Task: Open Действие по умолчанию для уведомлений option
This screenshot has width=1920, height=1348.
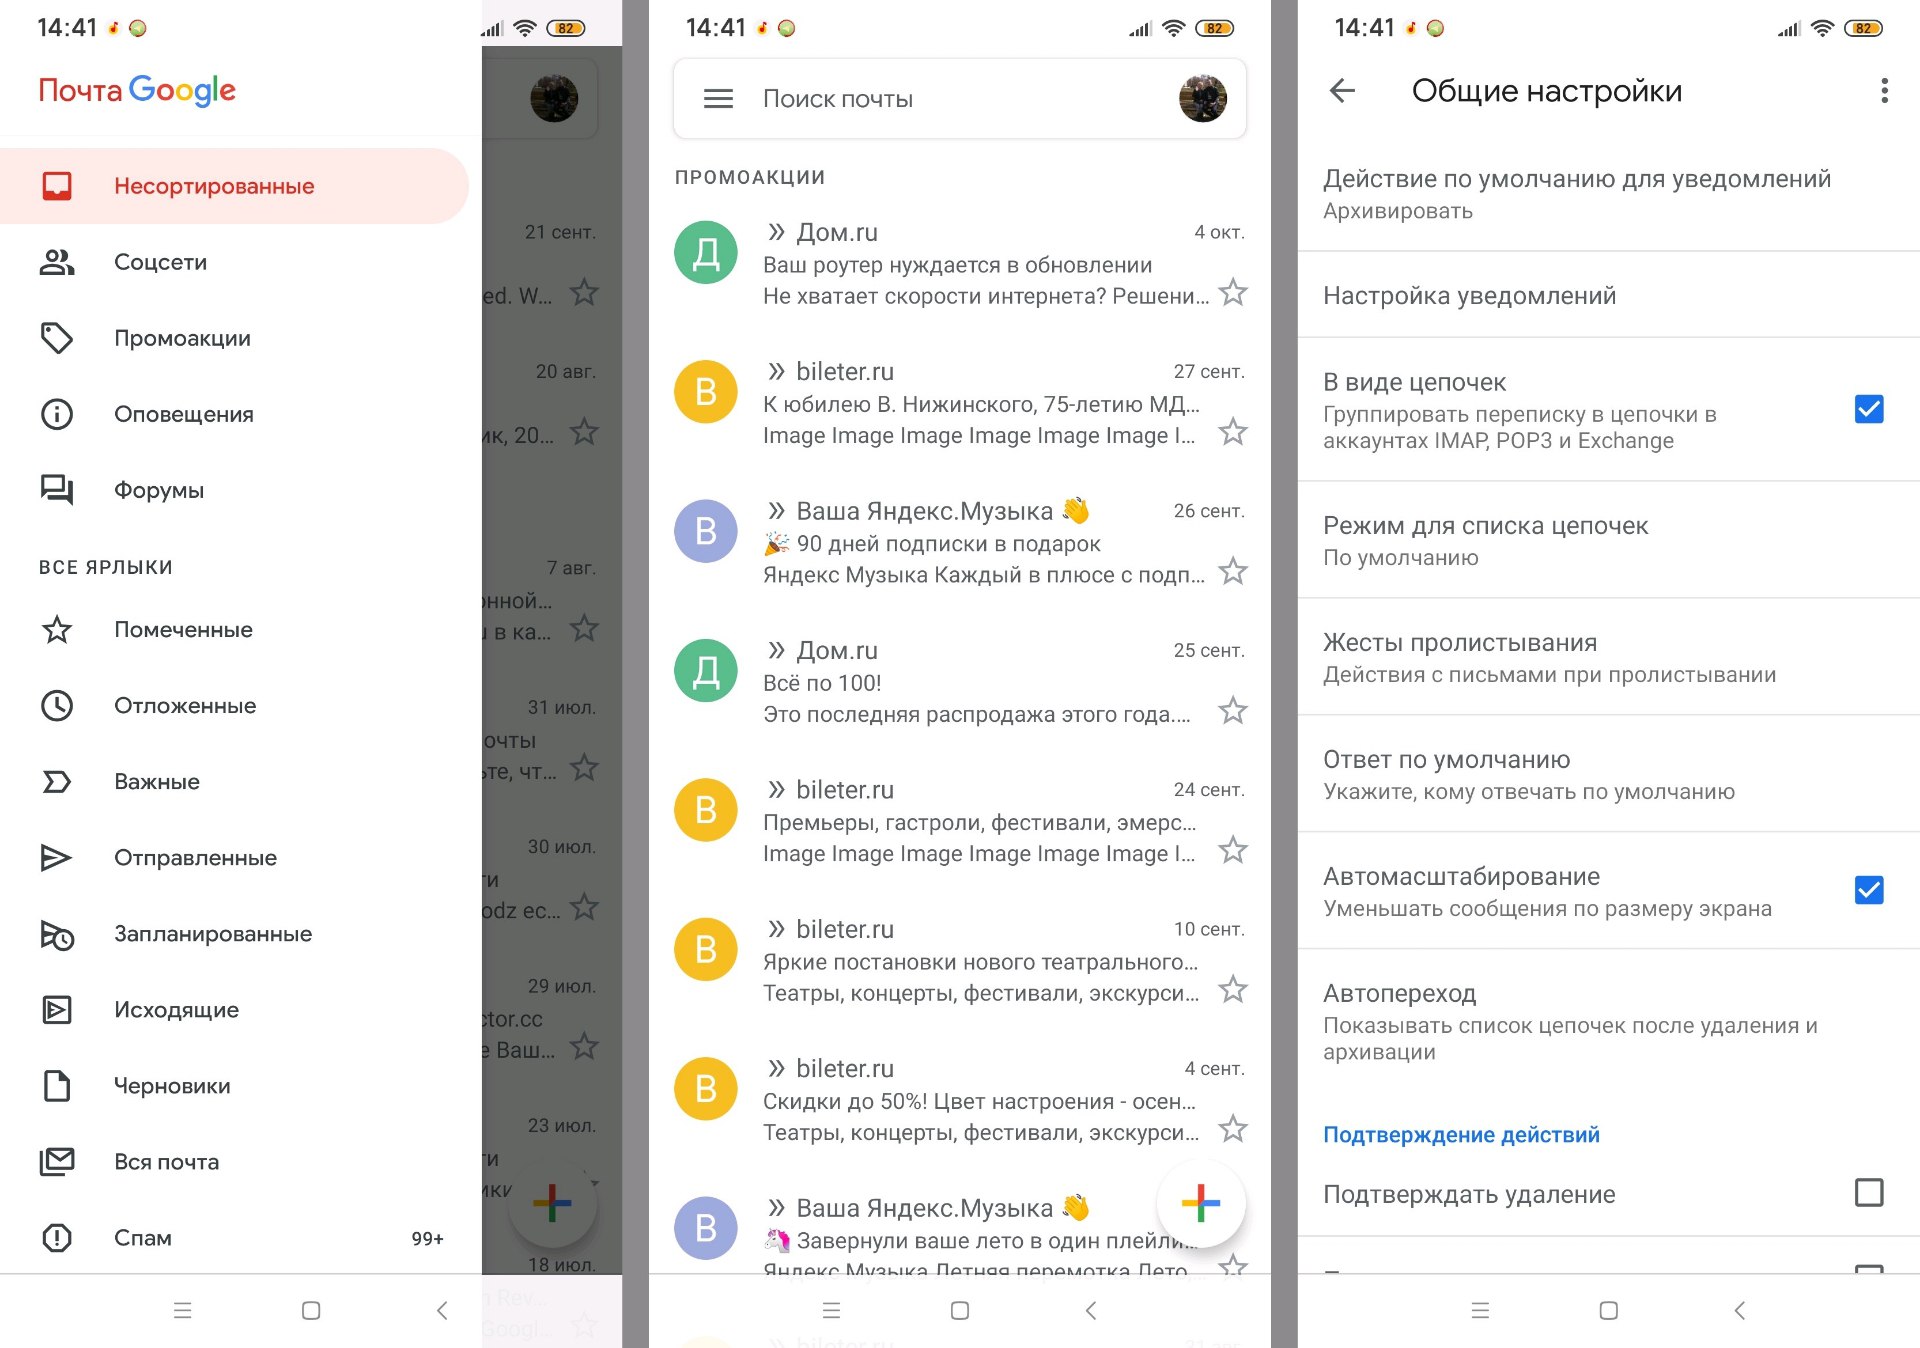Action: [1608, 194]
